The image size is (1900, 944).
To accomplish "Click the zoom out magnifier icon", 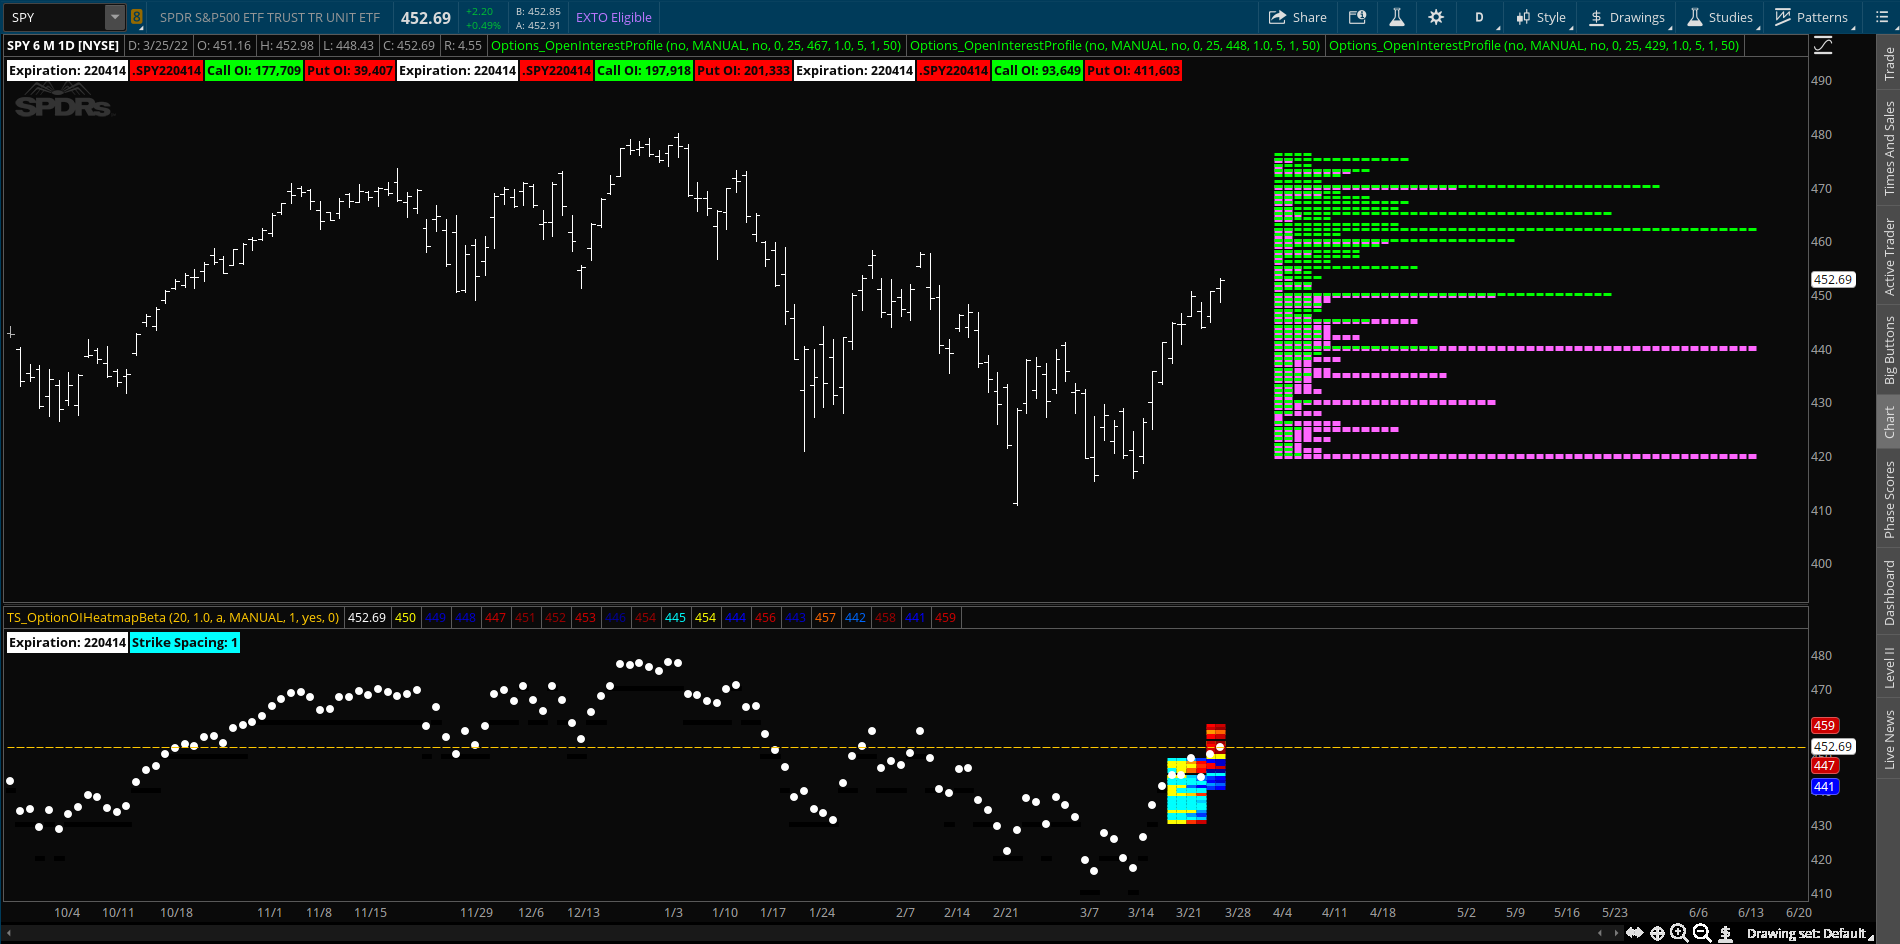I will tap(1702, 933).
